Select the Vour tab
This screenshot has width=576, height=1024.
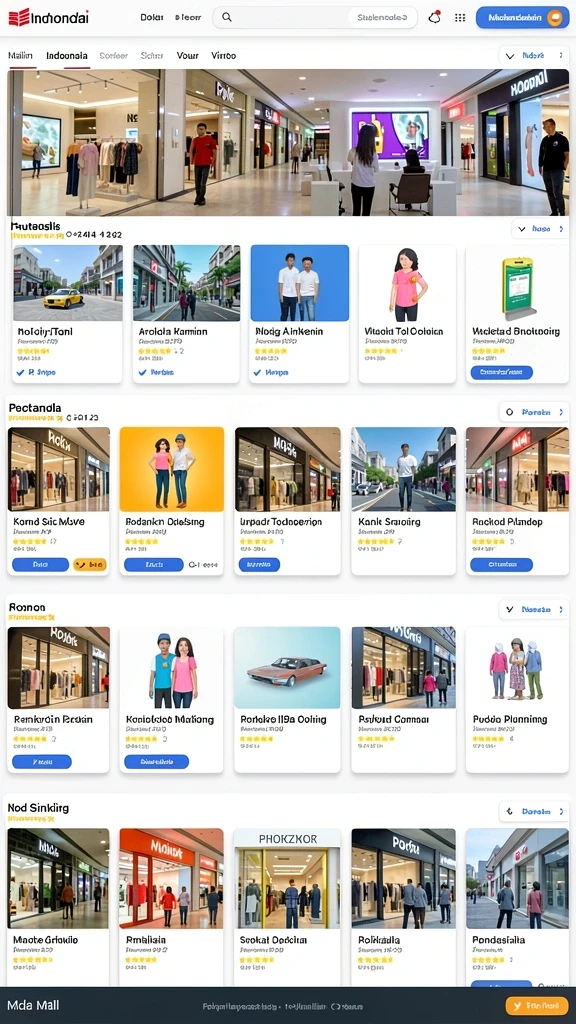(x=187, y=56)
